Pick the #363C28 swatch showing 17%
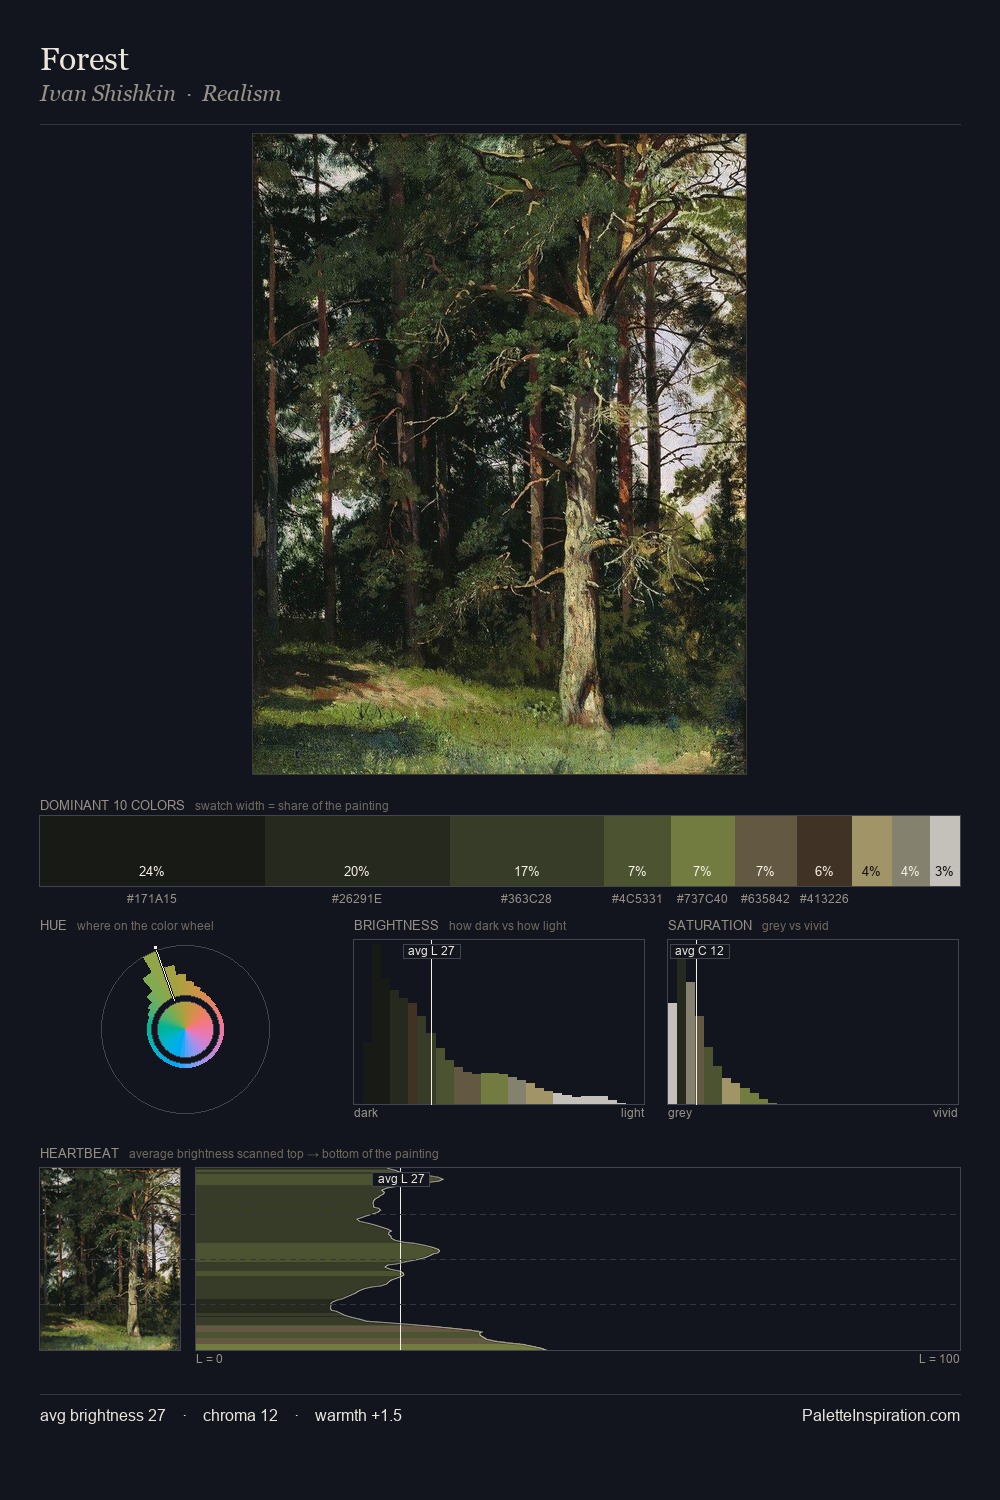 (527, 851)
